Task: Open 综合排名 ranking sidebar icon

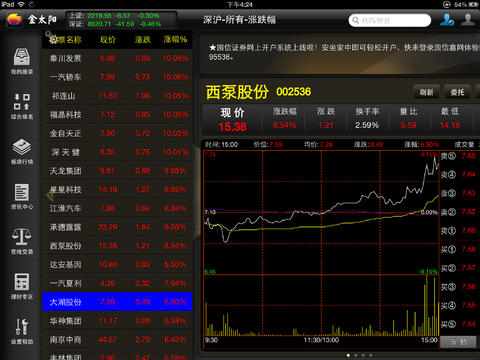Action: click(x=22, y=106)
